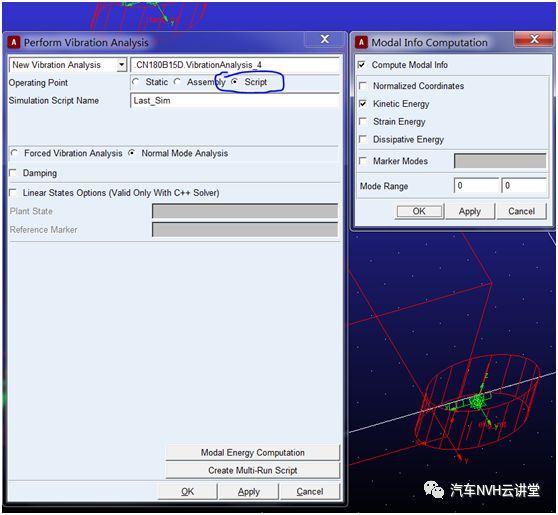The height and width of the screenshot is (515, 558).
Task: Click Modal Energy Computation button
Action: [x=253, y=452]
